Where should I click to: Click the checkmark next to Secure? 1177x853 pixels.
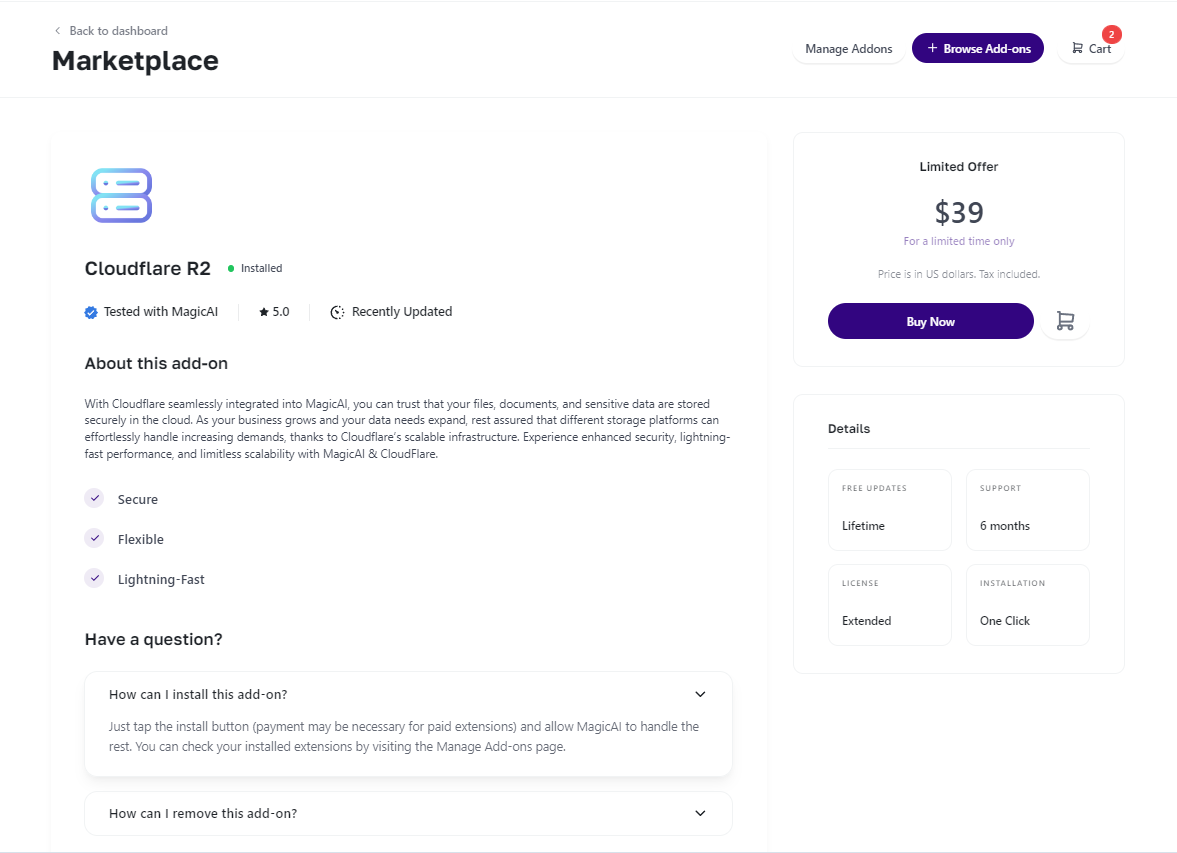(94, 498)
